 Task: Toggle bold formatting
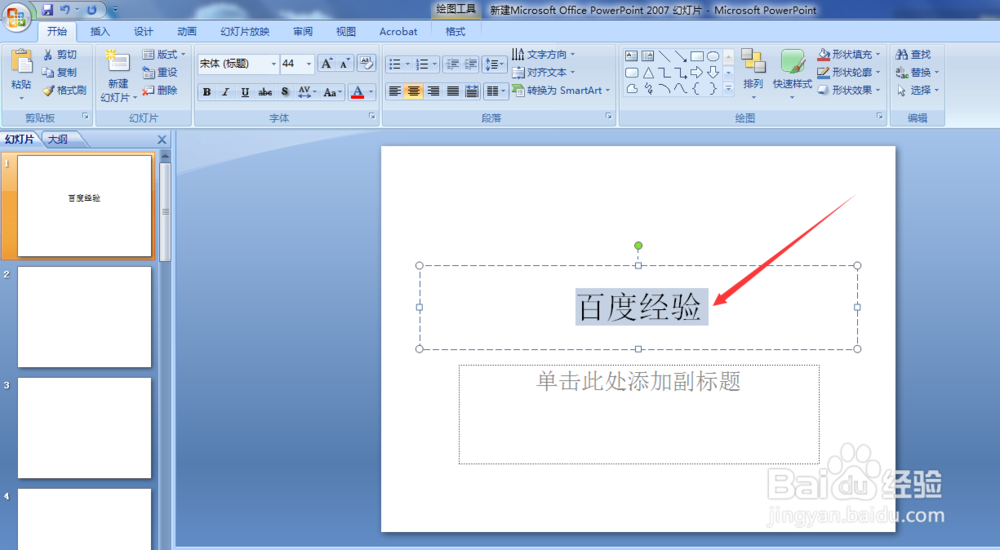coord(207,92)
